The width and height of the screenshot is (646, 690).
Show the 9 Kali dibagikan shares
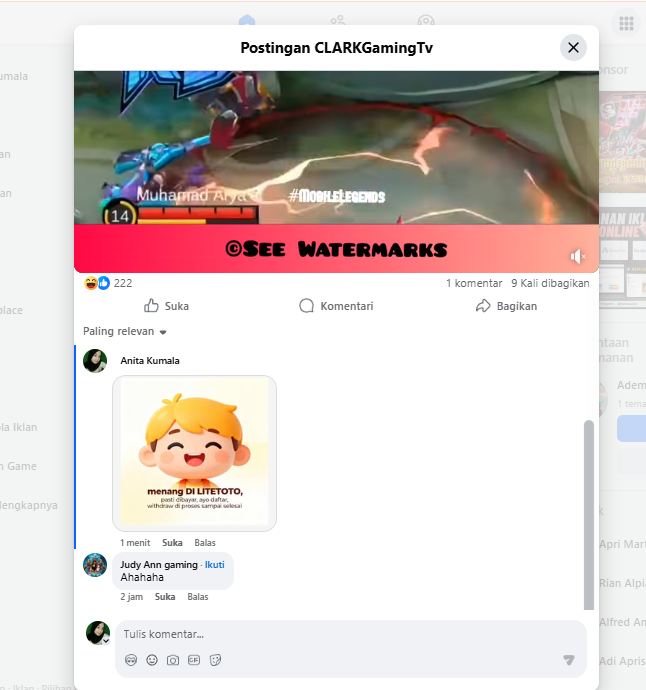pyautogui.click(x=550, y=283)
